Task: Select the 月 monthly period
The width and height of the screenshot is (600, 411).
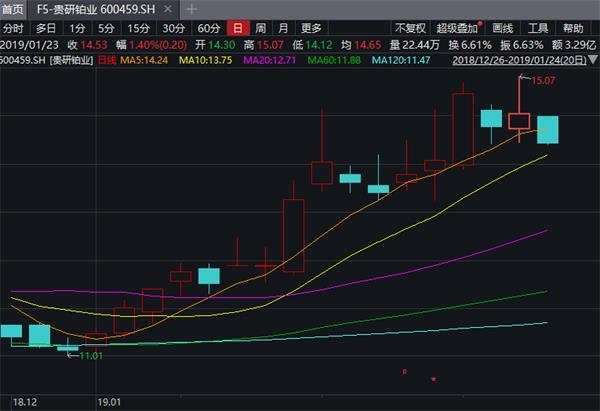Action: (283, 28)
